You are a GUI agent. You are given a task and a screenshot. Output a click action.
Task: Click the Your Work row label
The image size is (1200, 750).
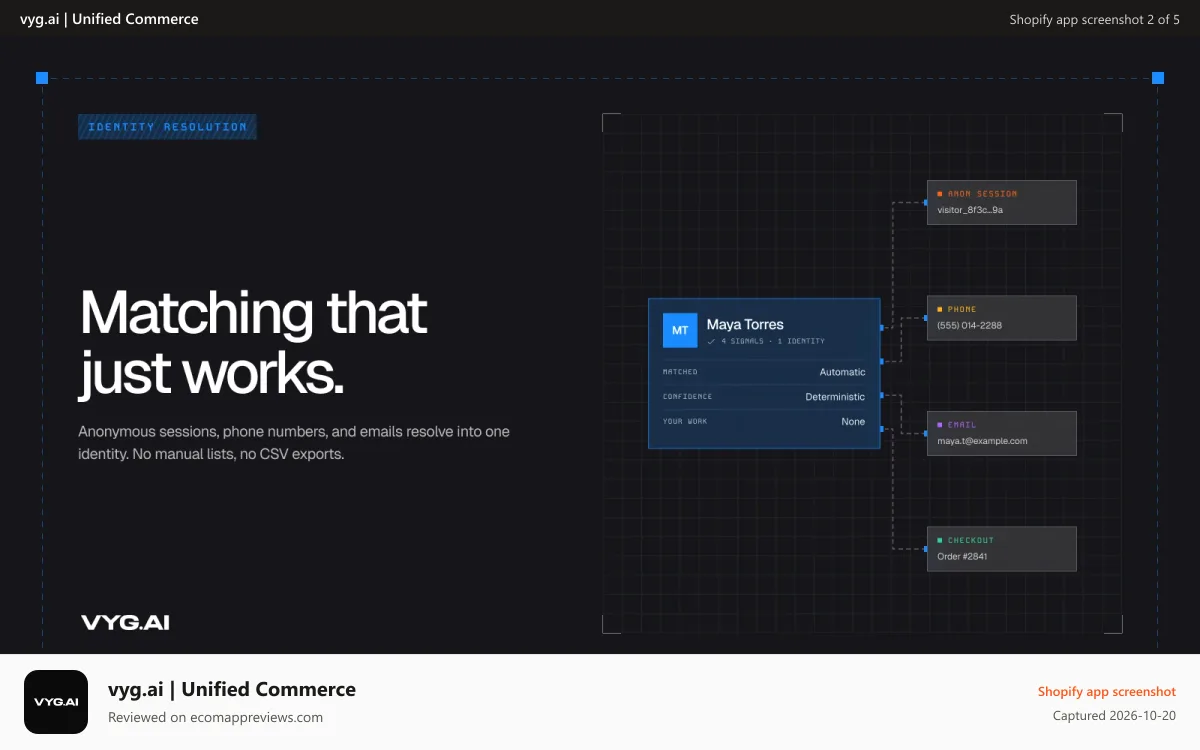point(684,422)
